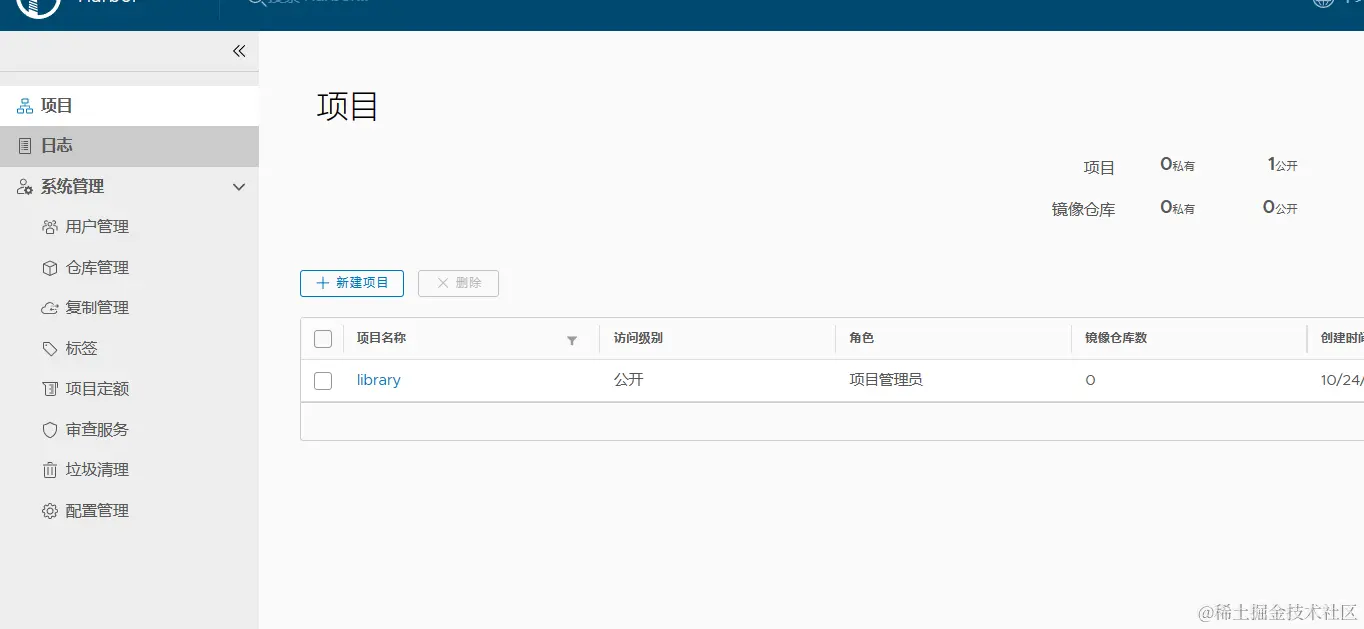Open 复制管理 page
The height and width of the screenshot is (629, 1364).
point(97,308)
